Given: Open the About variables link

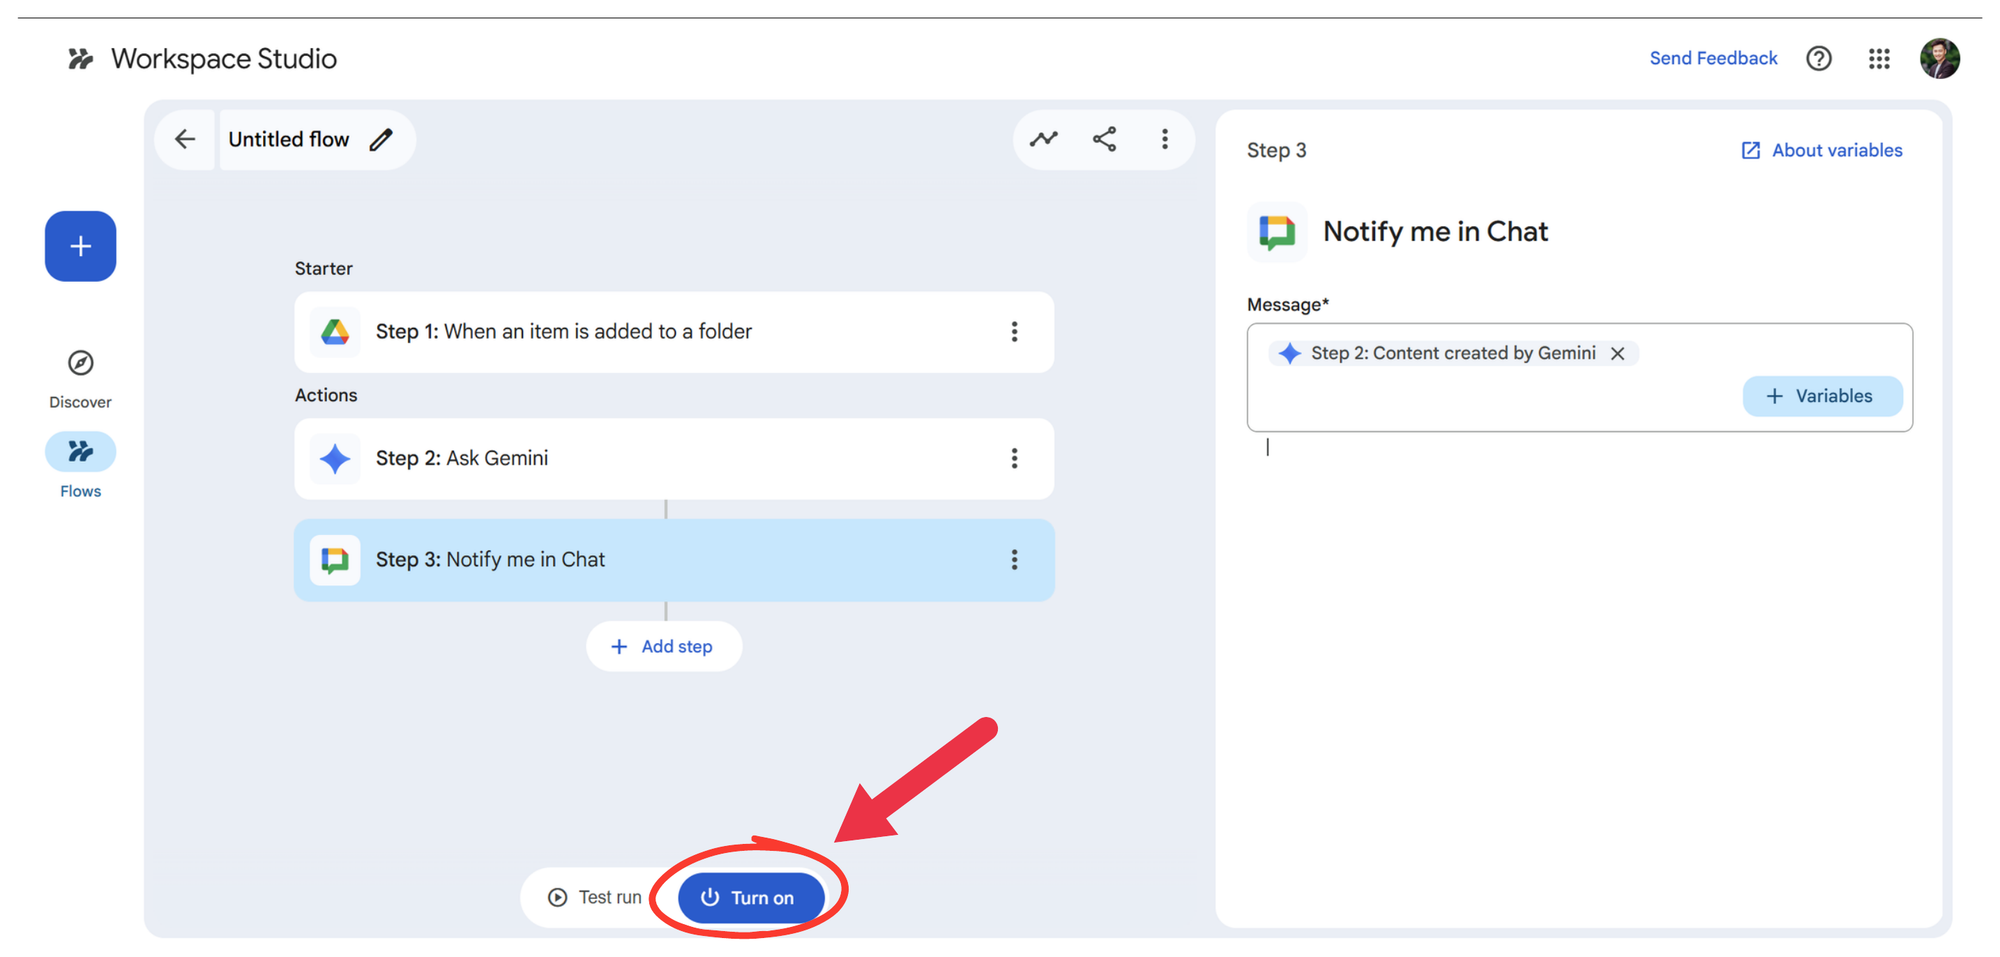Looking at the screenshot, I should [1822, 150].
